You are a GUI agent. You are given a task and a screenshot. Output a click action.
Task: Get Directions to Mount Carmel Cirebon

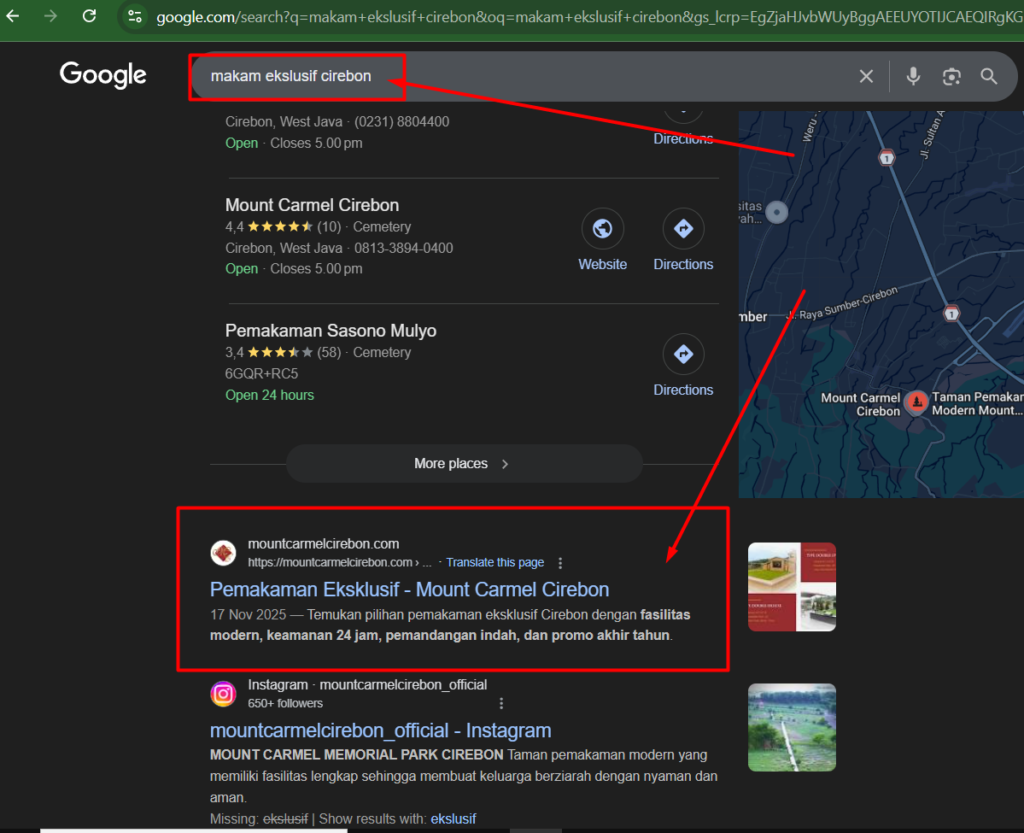coord(683,230)
